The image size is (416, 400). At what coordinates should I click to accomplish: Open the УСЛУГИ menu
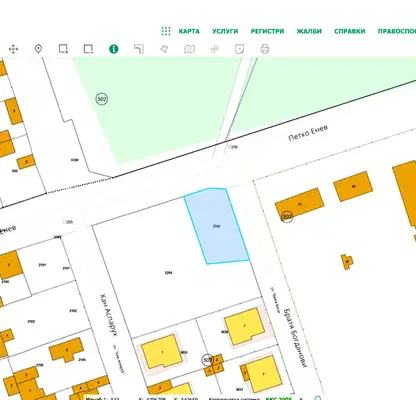225,31
